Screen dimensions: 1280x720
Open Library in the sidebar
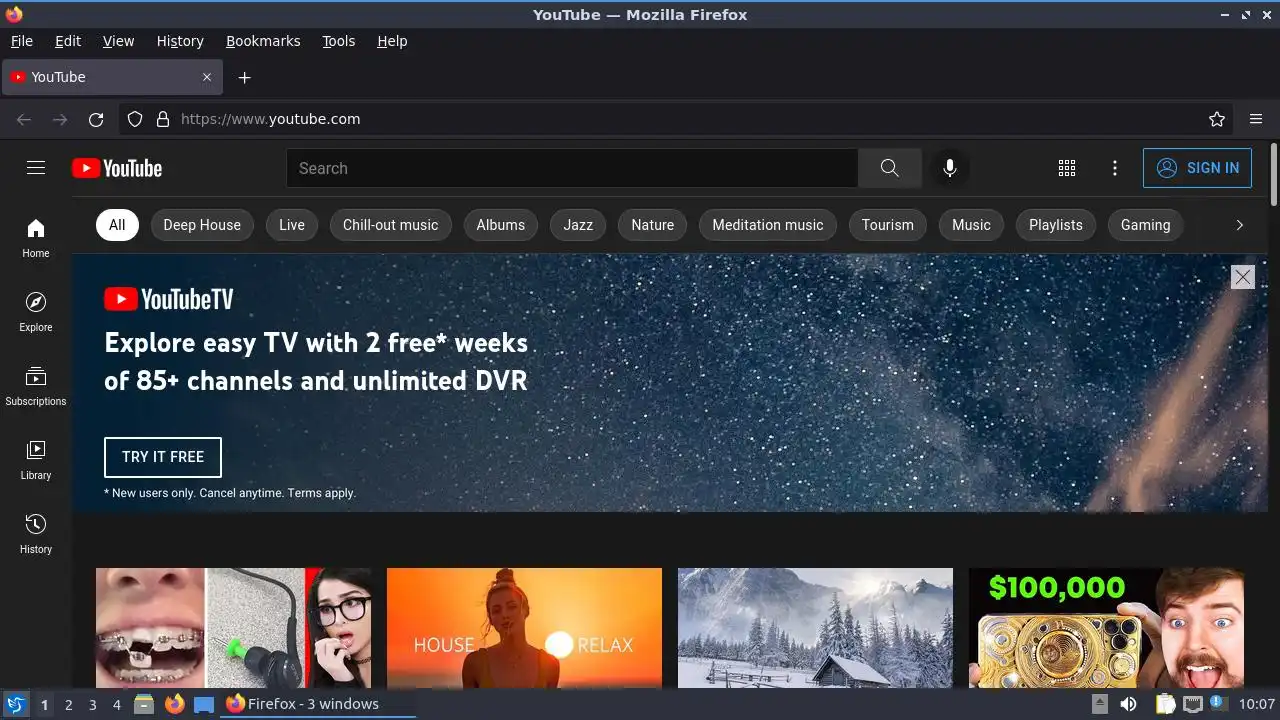pos(36,460)
